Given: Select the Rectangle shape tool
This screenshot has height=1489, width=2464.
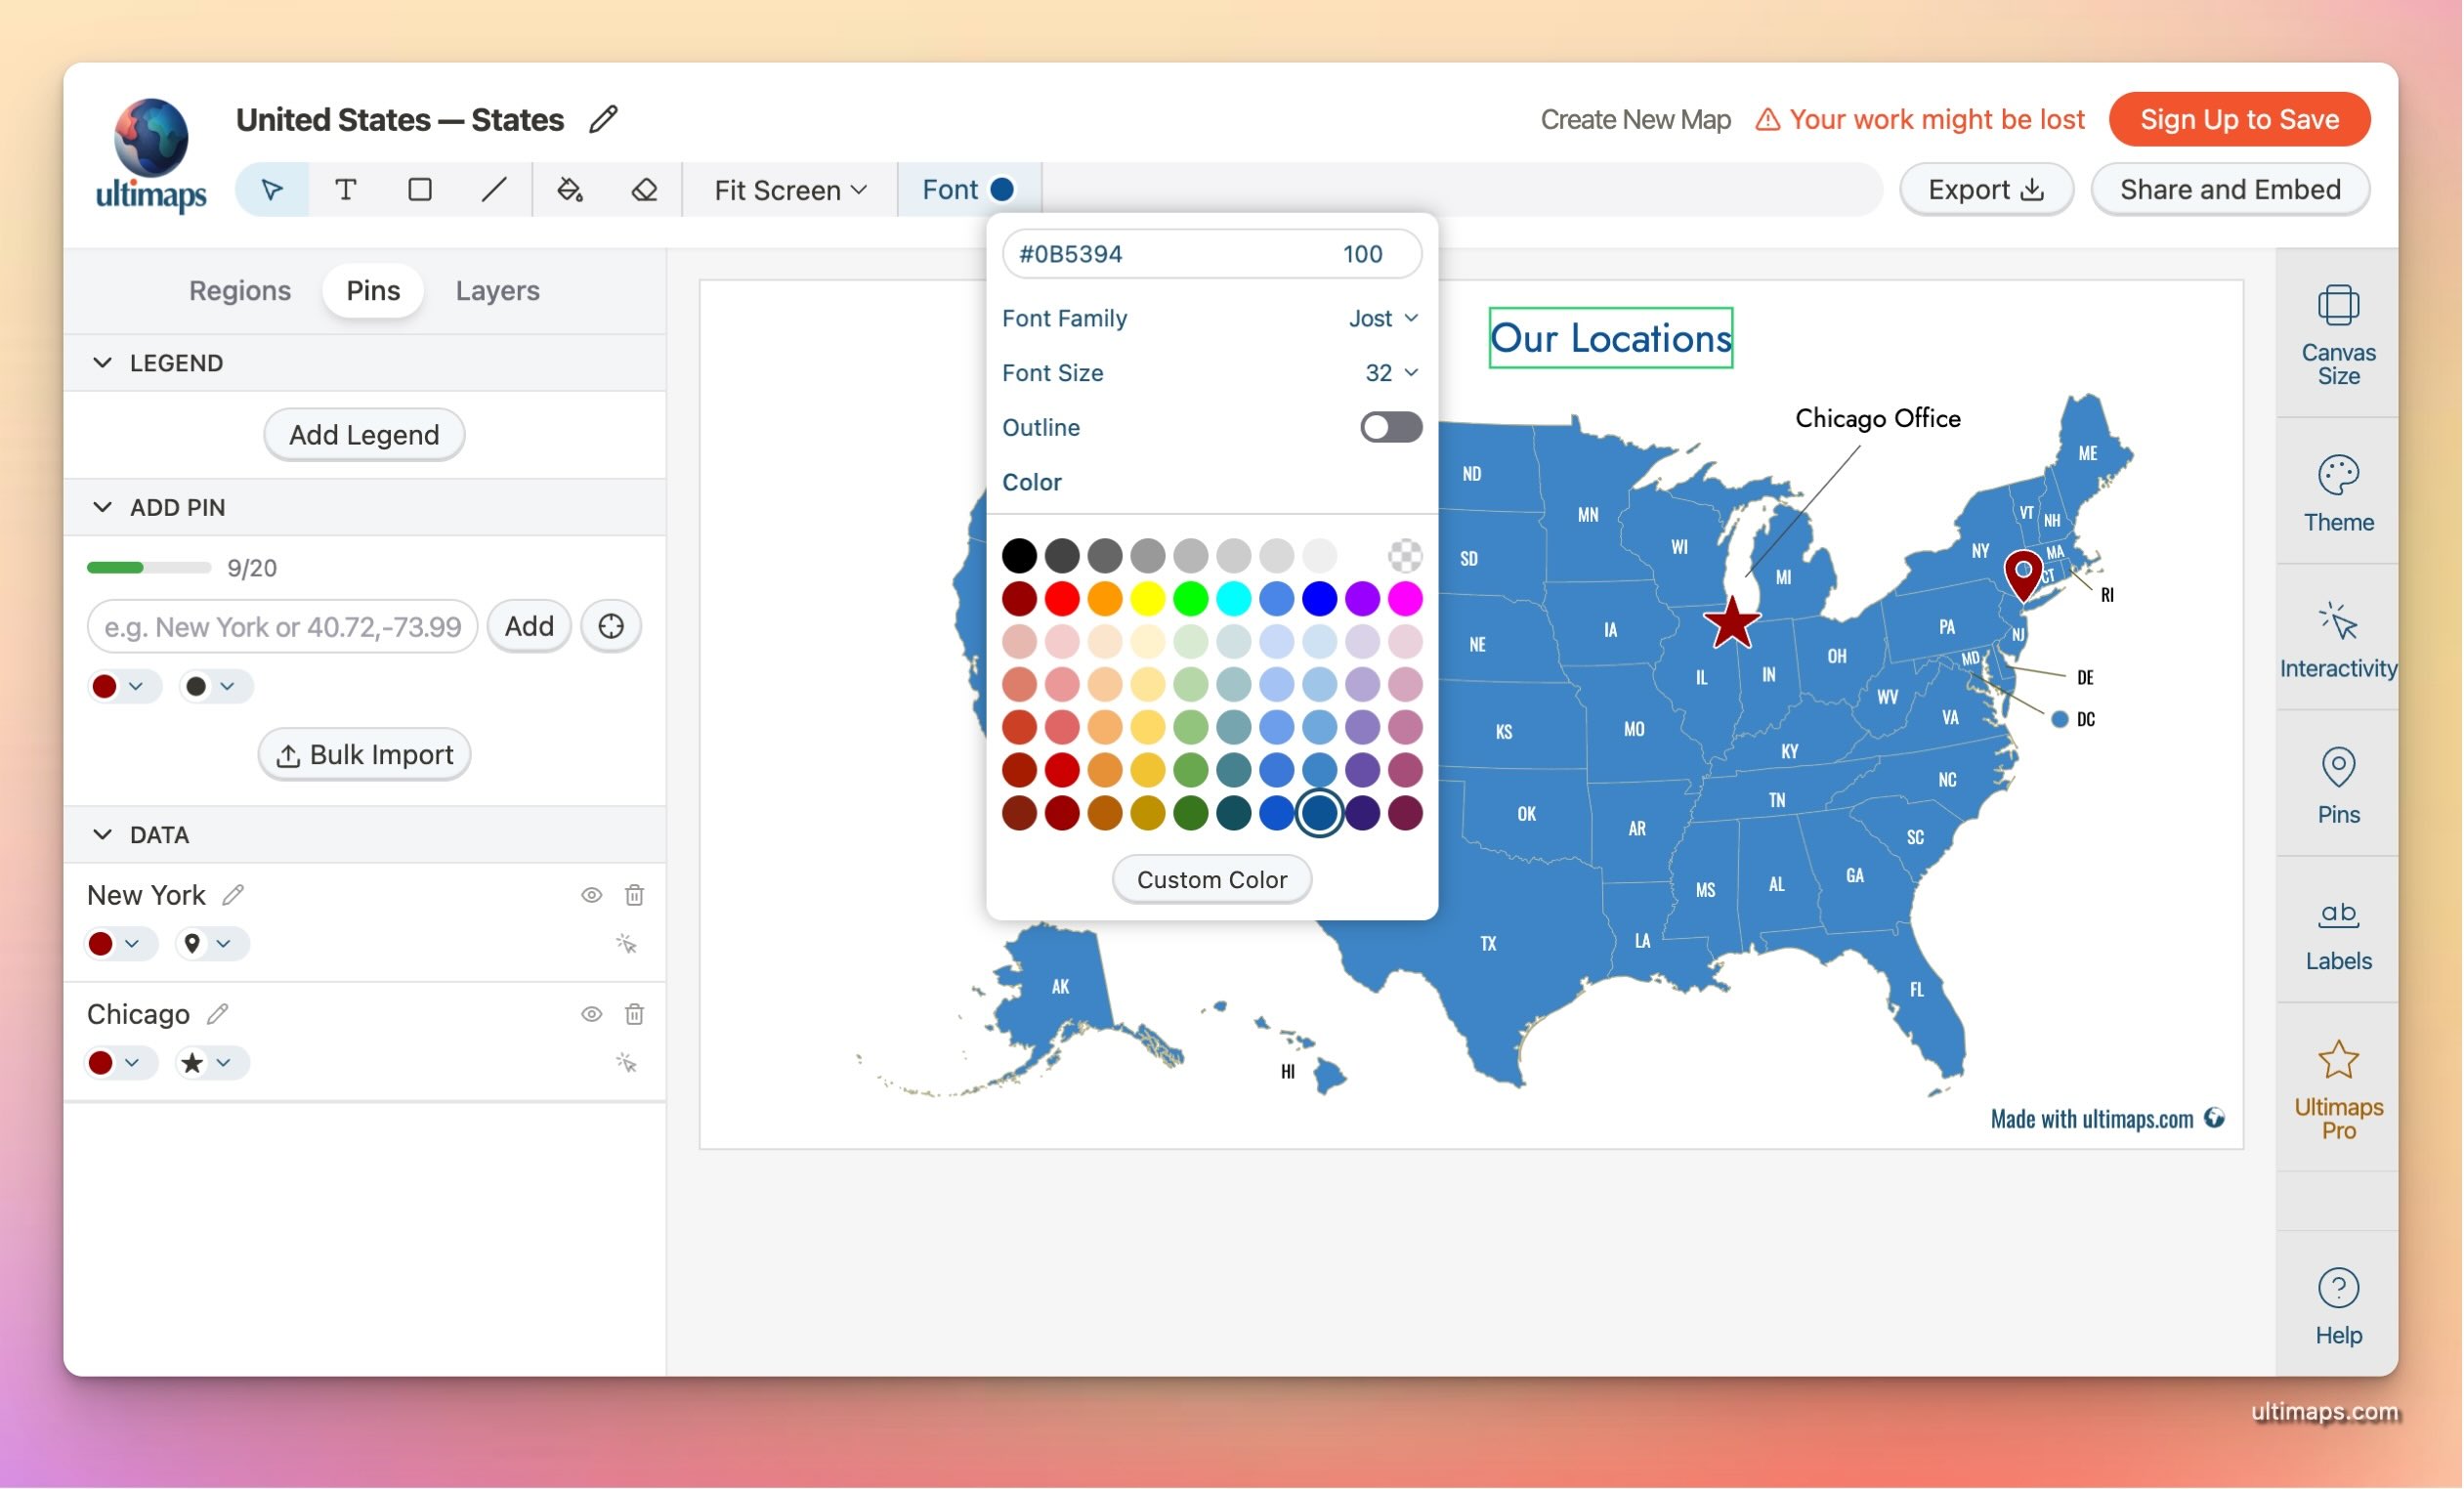Looking at the screenshot, I should pos(420,189).
